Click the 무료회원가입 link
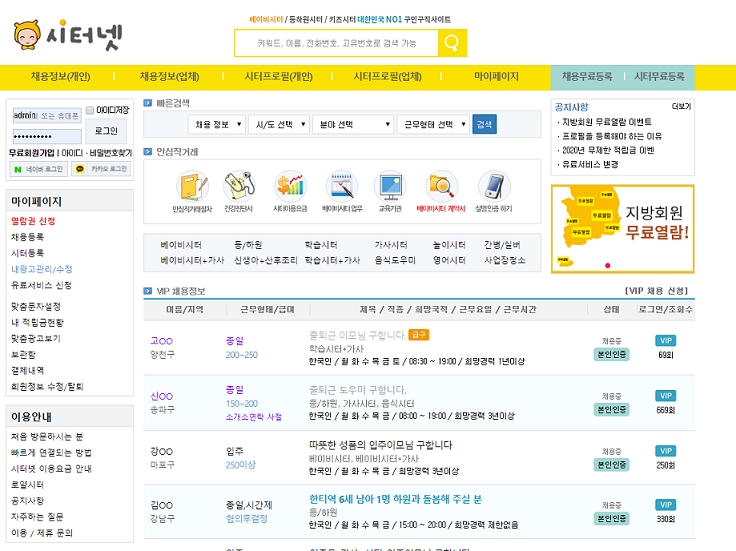The height and width of the screenshot is (551, 736). click(31, 153)
